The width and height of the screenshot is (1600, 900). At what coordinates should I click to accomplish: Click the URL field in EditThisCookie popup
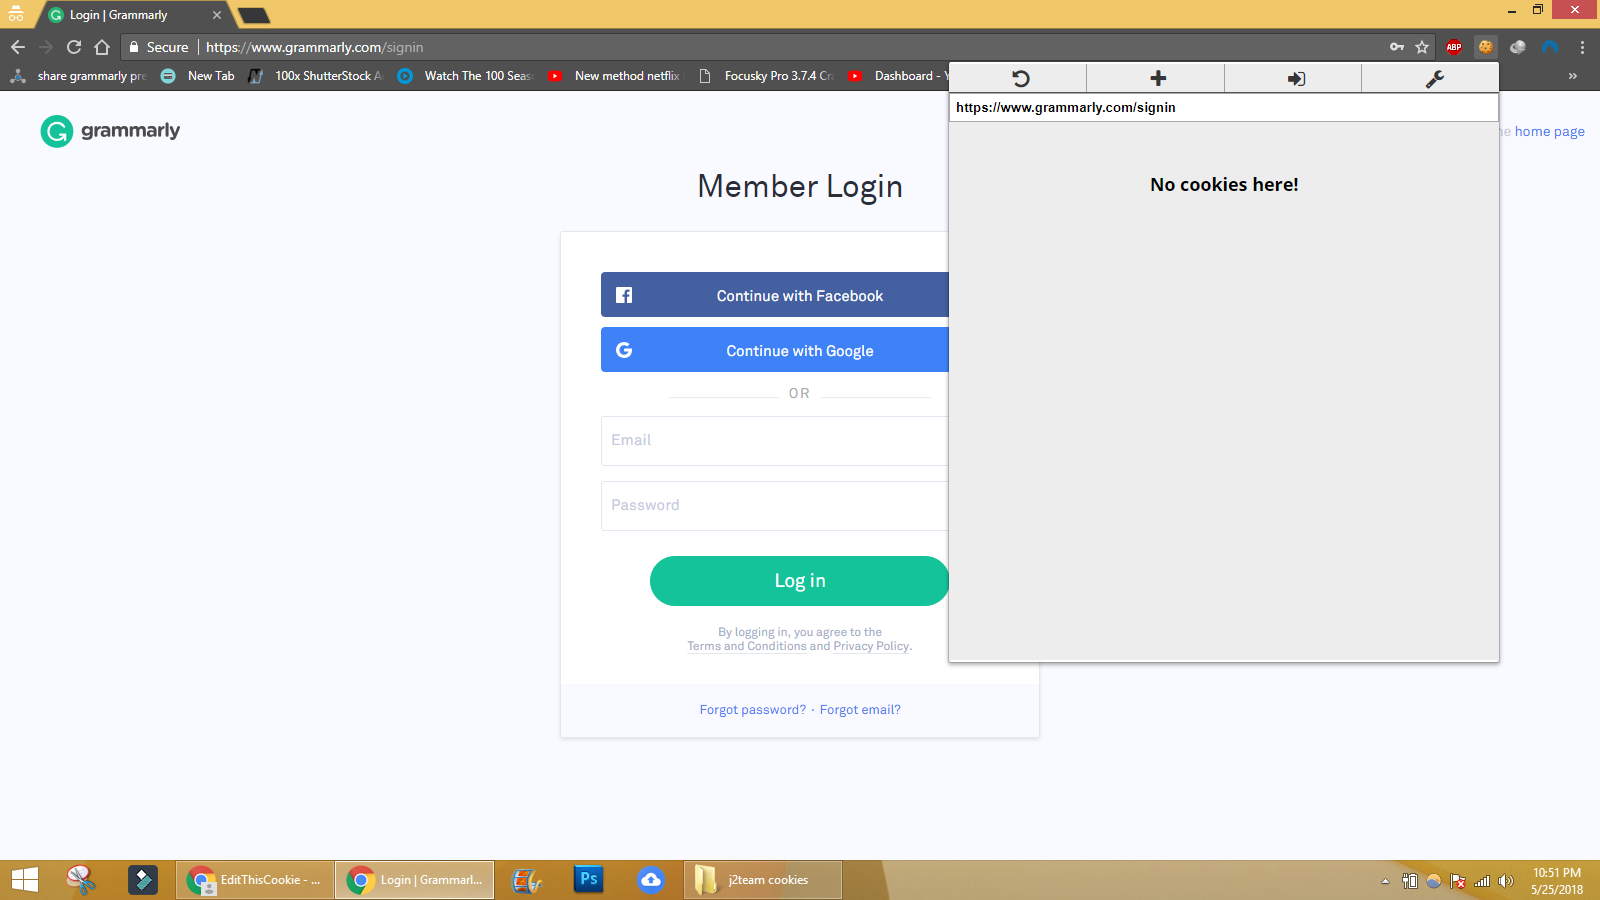1223,107
